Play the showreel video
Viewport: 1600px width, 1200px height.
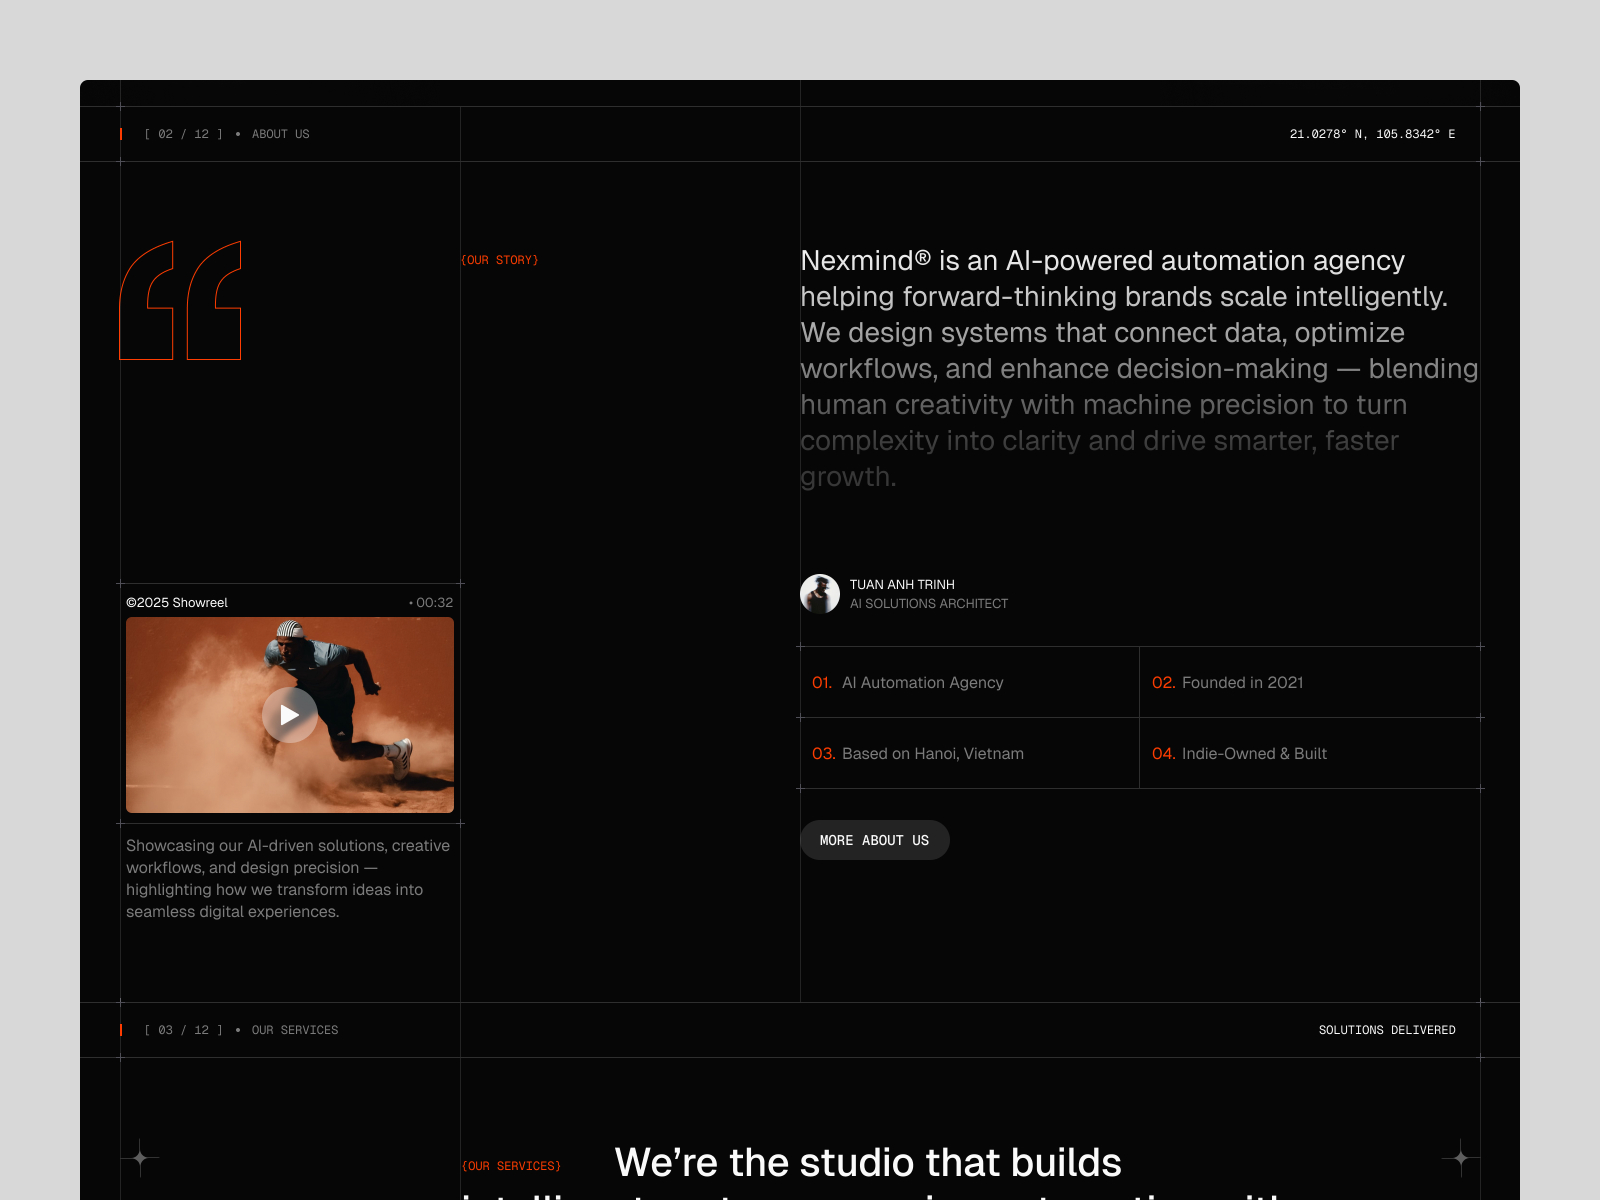point(290,715)
